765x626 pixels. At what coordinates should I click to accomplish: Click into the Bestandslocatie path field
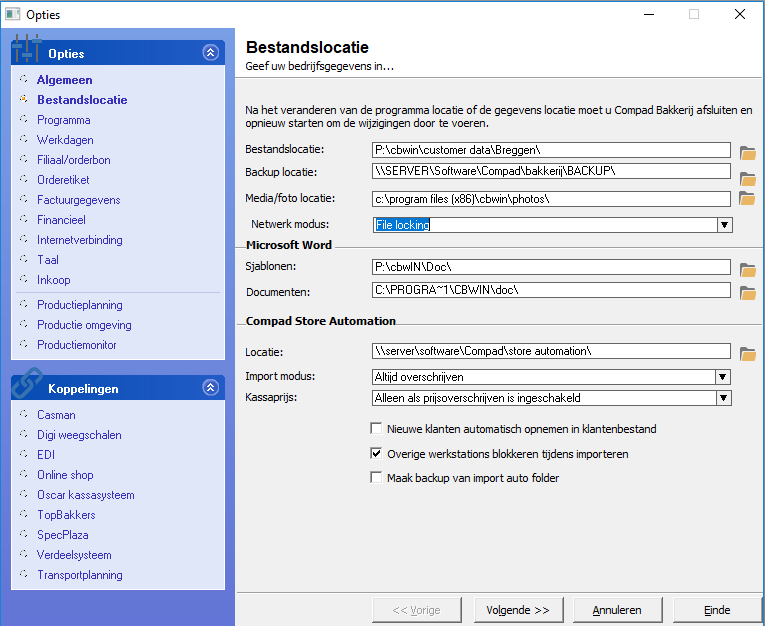tap(551, 150)
